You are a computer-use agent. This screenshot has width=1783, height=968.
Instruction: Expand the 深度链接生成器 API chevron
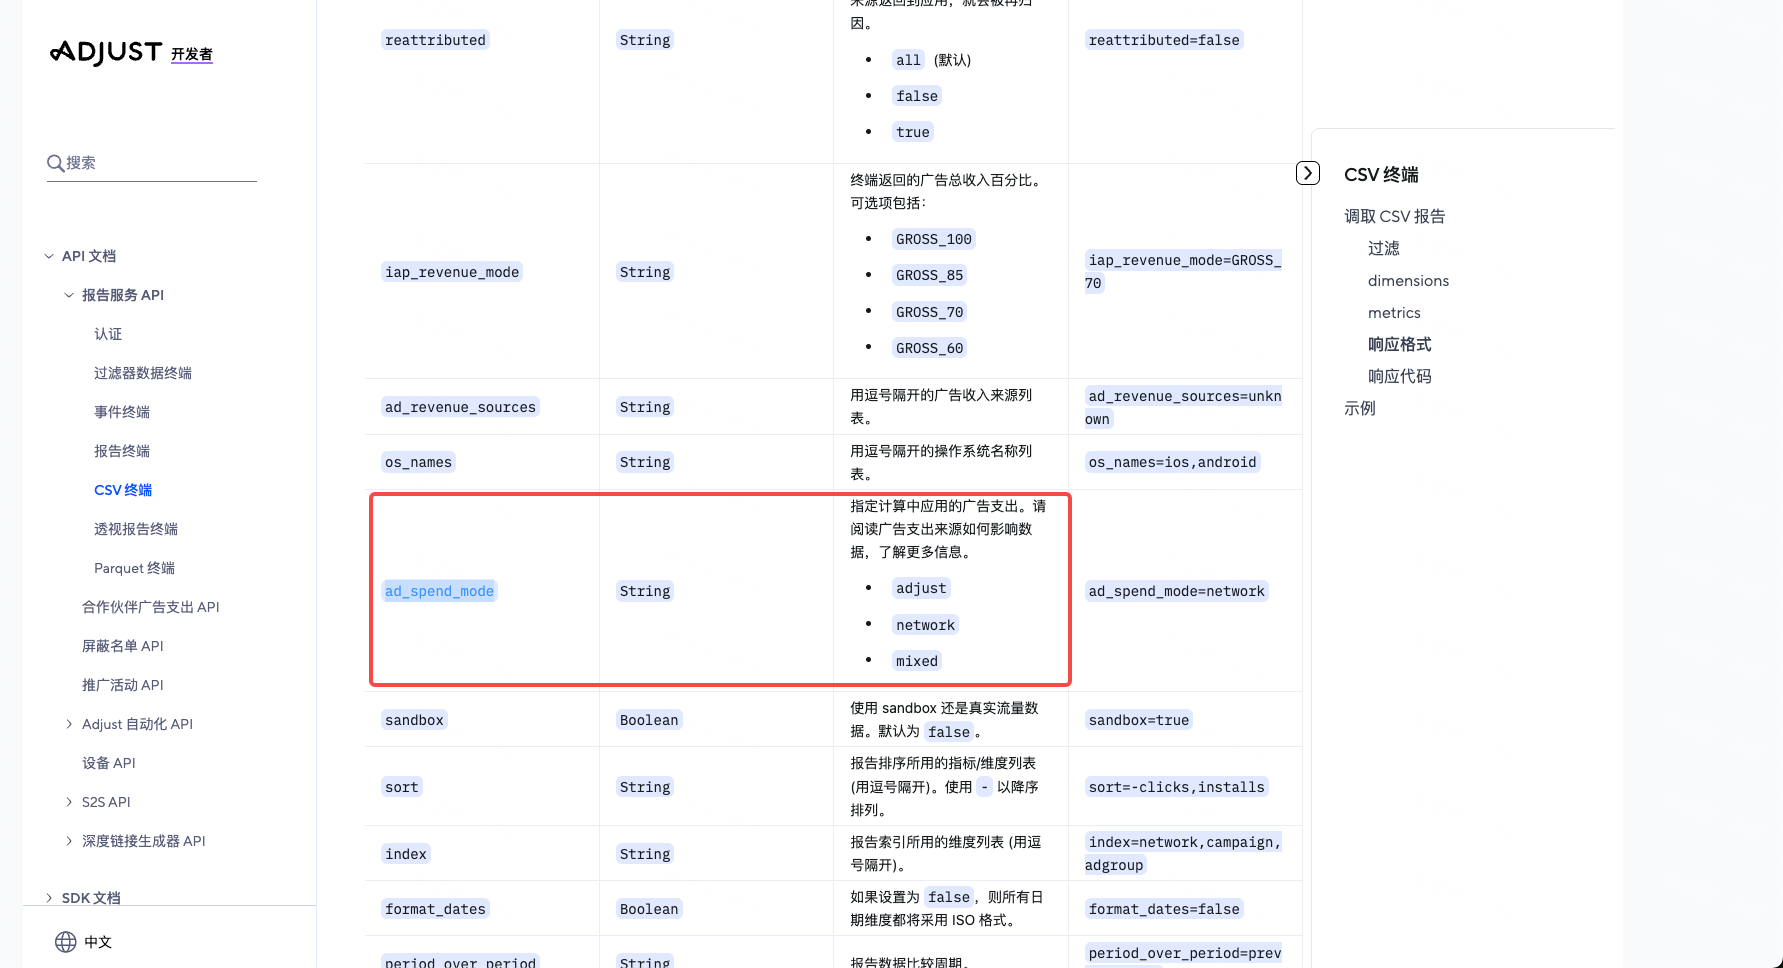69,841
